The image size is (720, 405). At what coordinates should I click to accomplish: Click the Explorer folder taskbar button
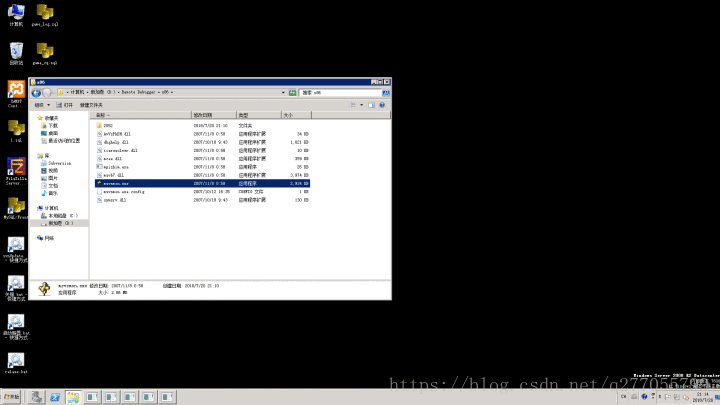tap(73, 397)
